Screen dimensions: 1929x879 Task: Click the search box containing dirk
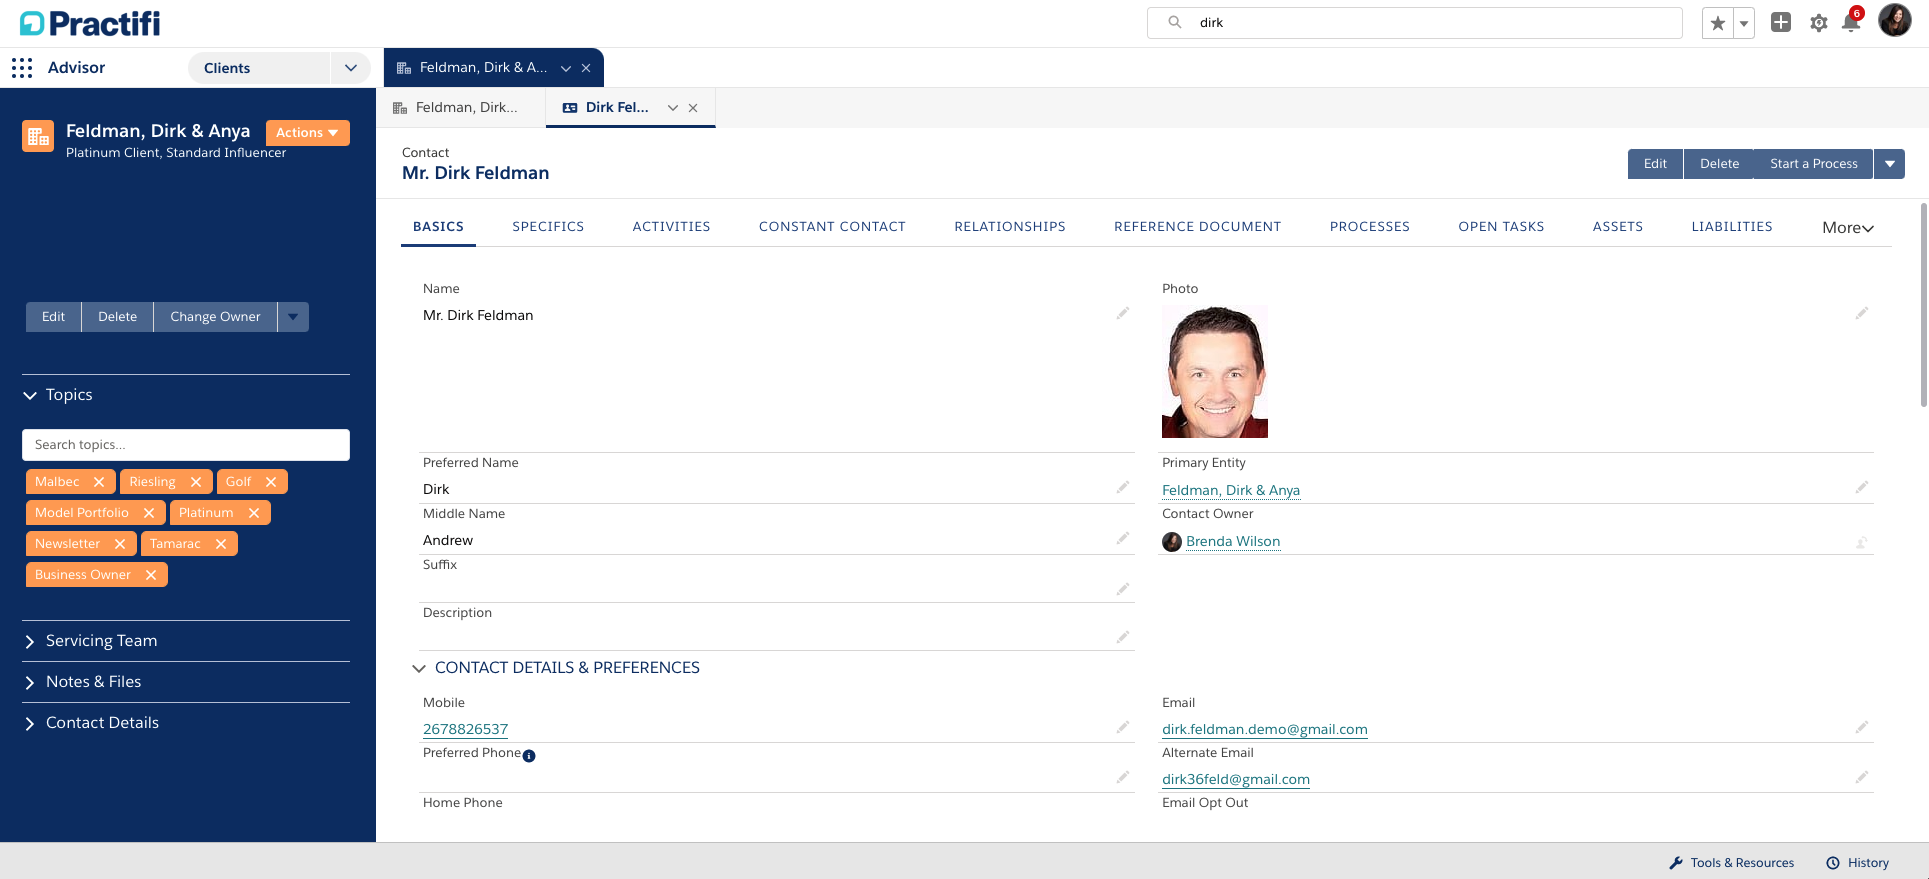tap(1415, 23)
